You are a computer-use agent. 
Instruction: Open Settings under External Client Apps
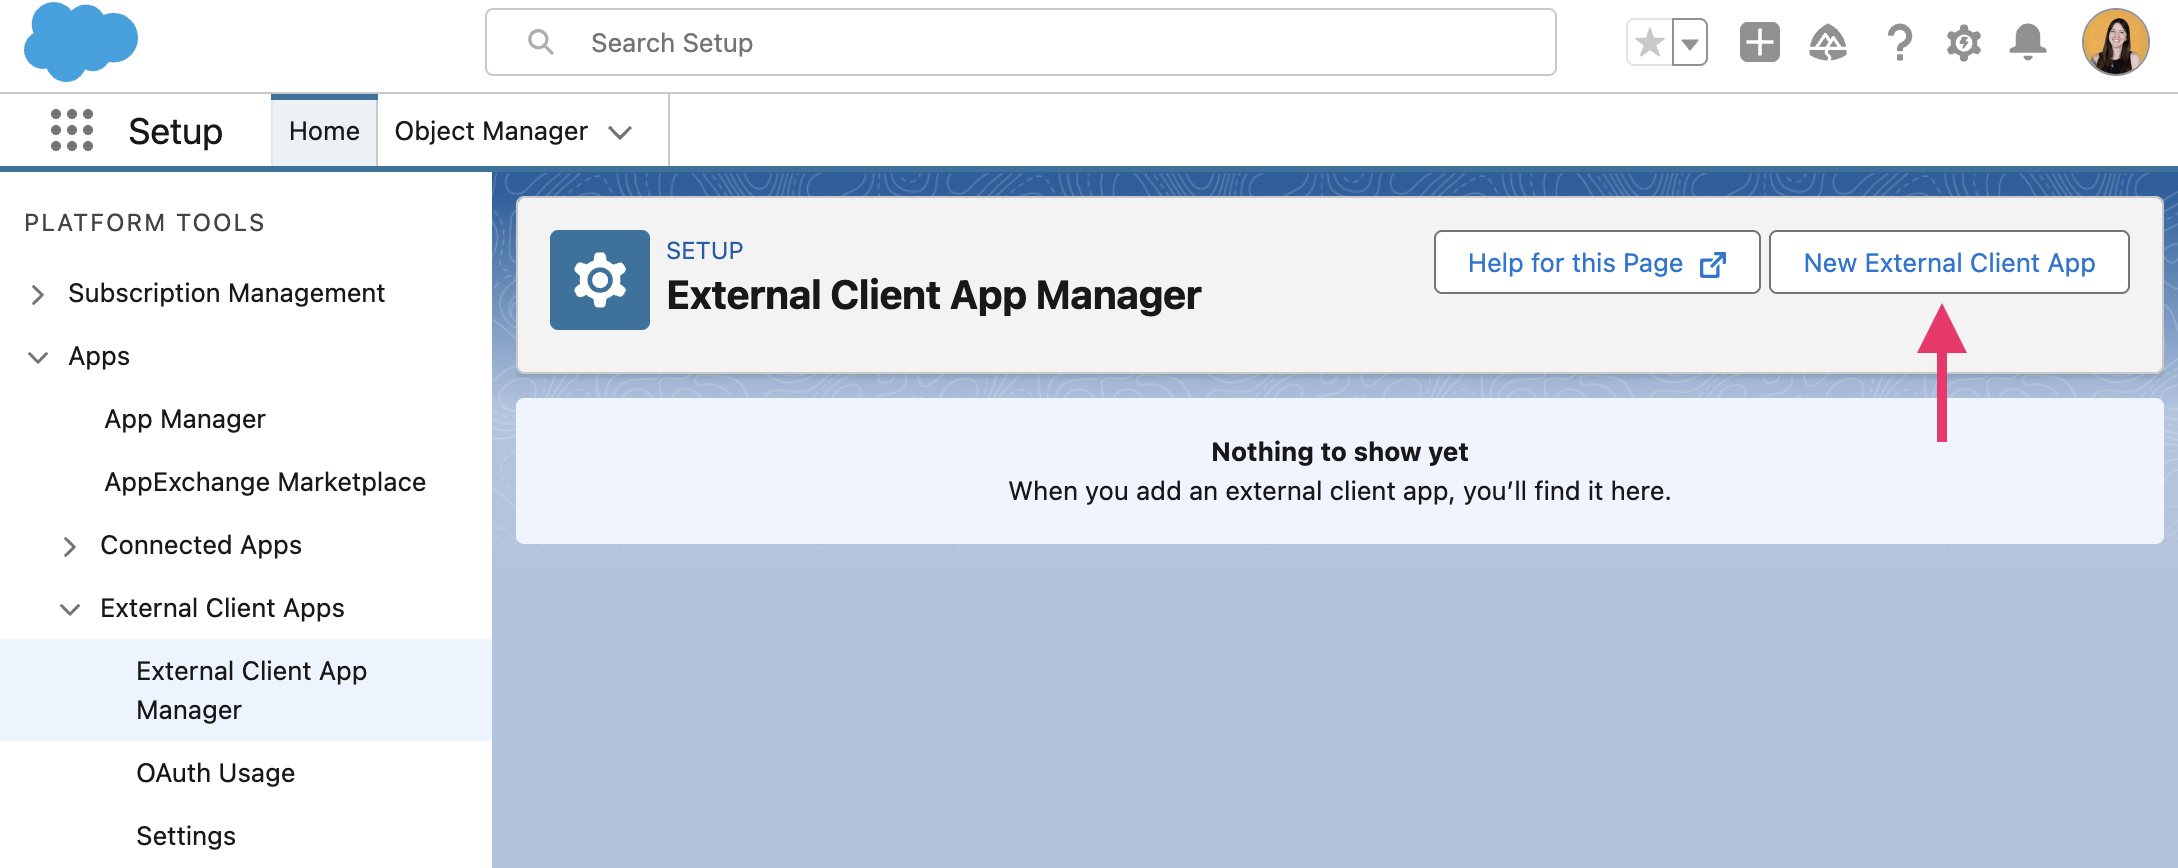click(186, 836)
